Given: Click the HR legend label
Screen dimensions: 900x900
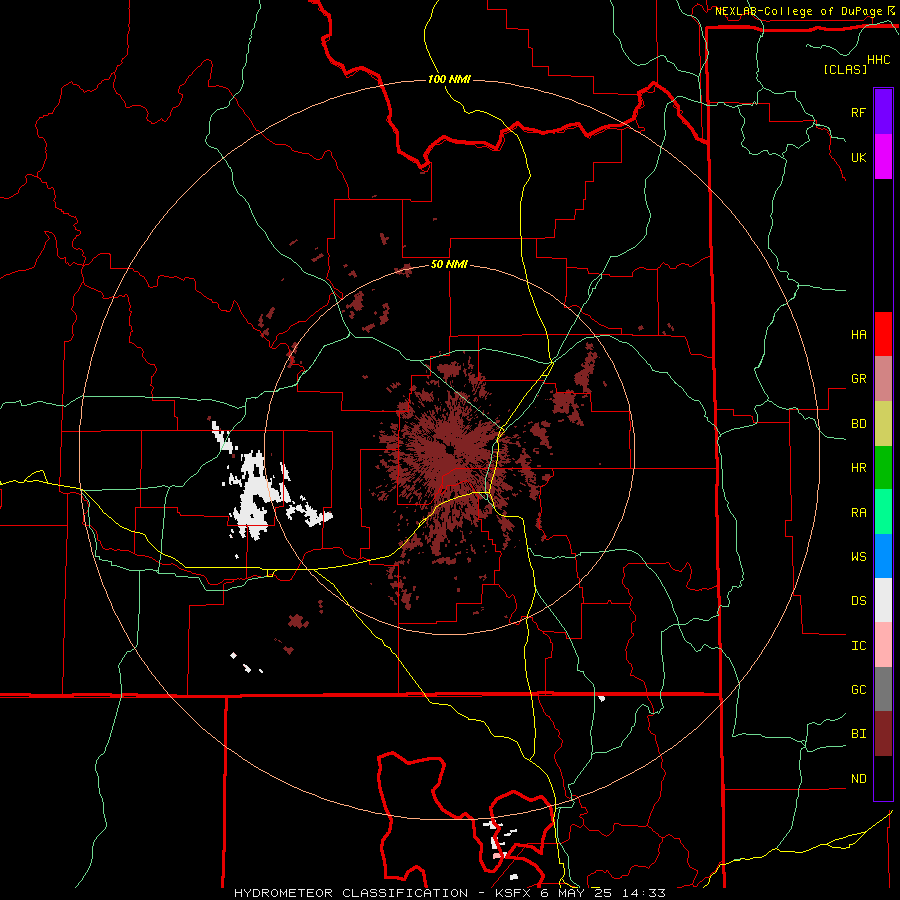Looking at the screenshot, I should tap(858, 468).
